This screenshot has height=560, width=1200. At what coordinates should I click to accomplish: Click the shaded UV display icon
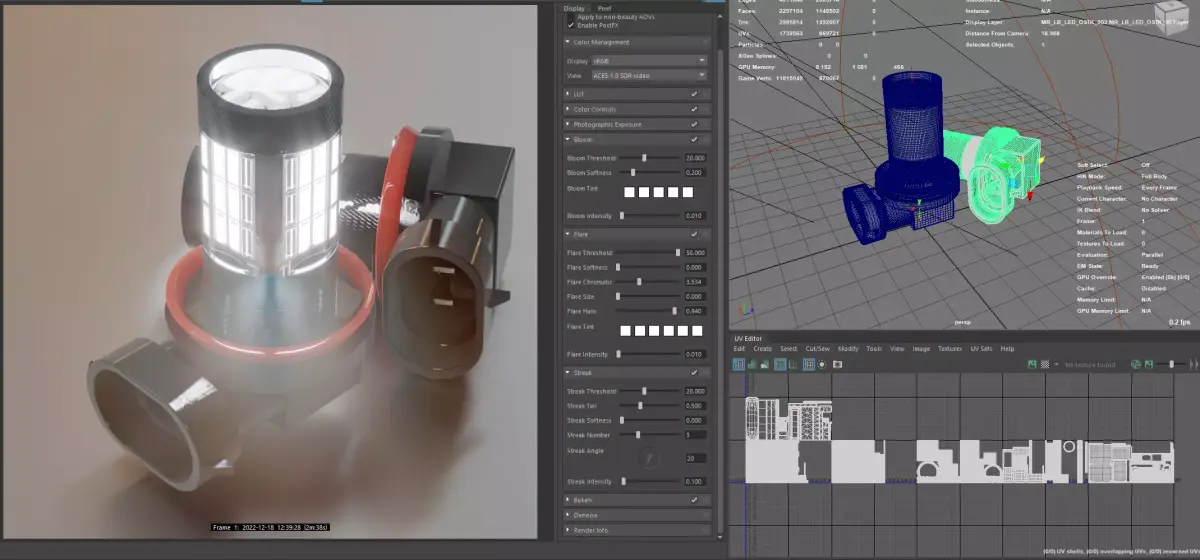pyautogui.click(x=752, y=364)
